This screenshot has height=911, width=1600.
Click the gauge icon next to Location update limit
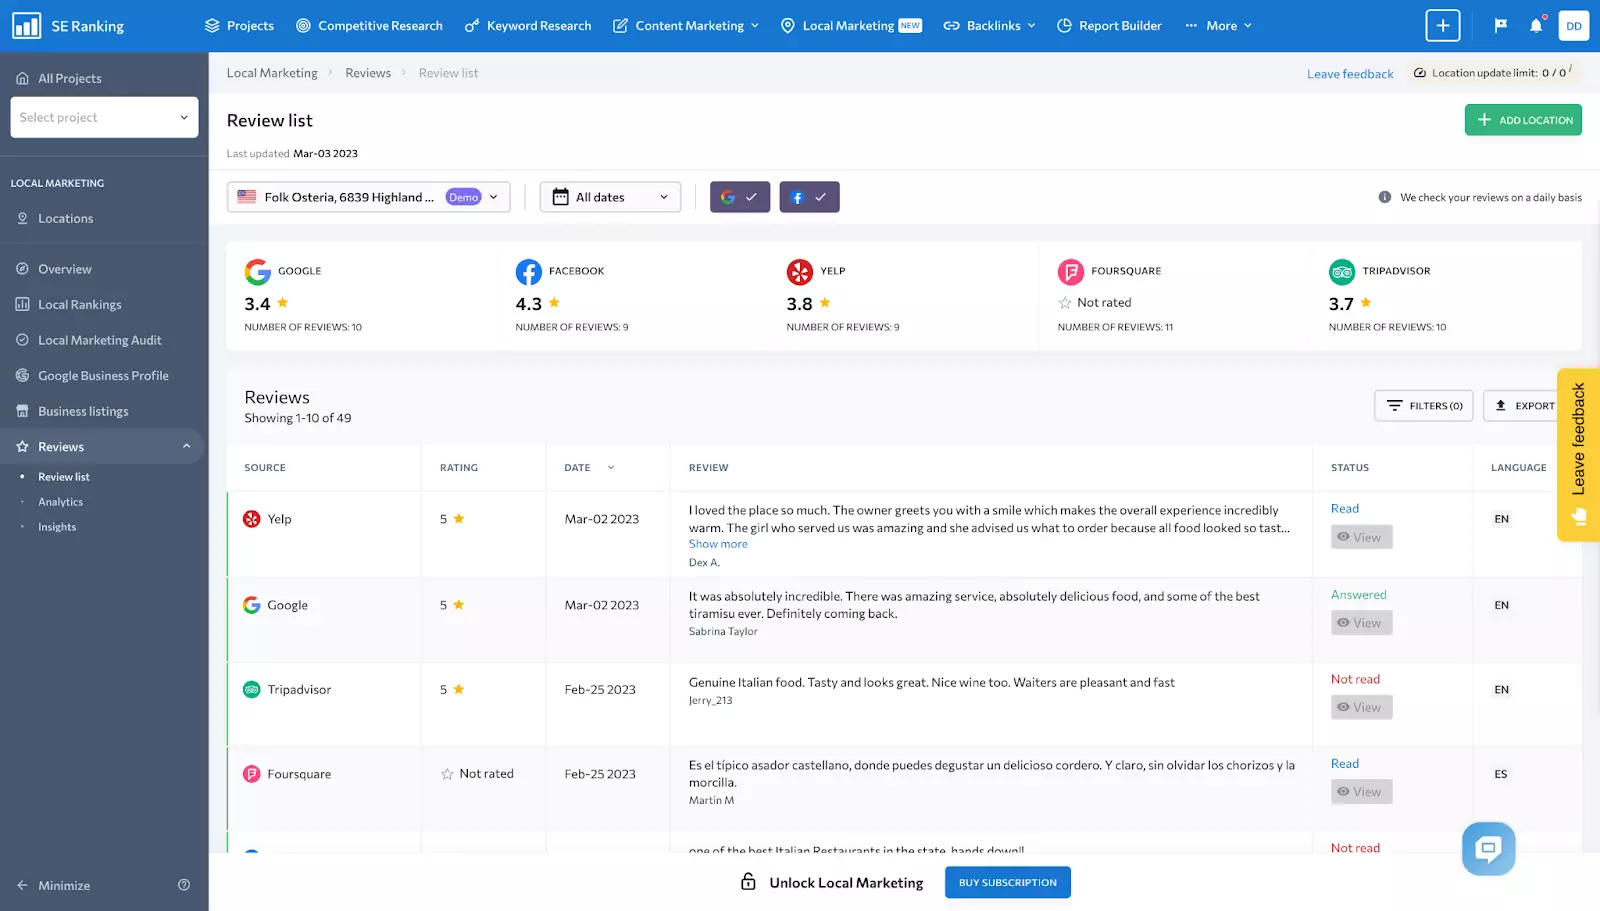(x=1419, y=73)
